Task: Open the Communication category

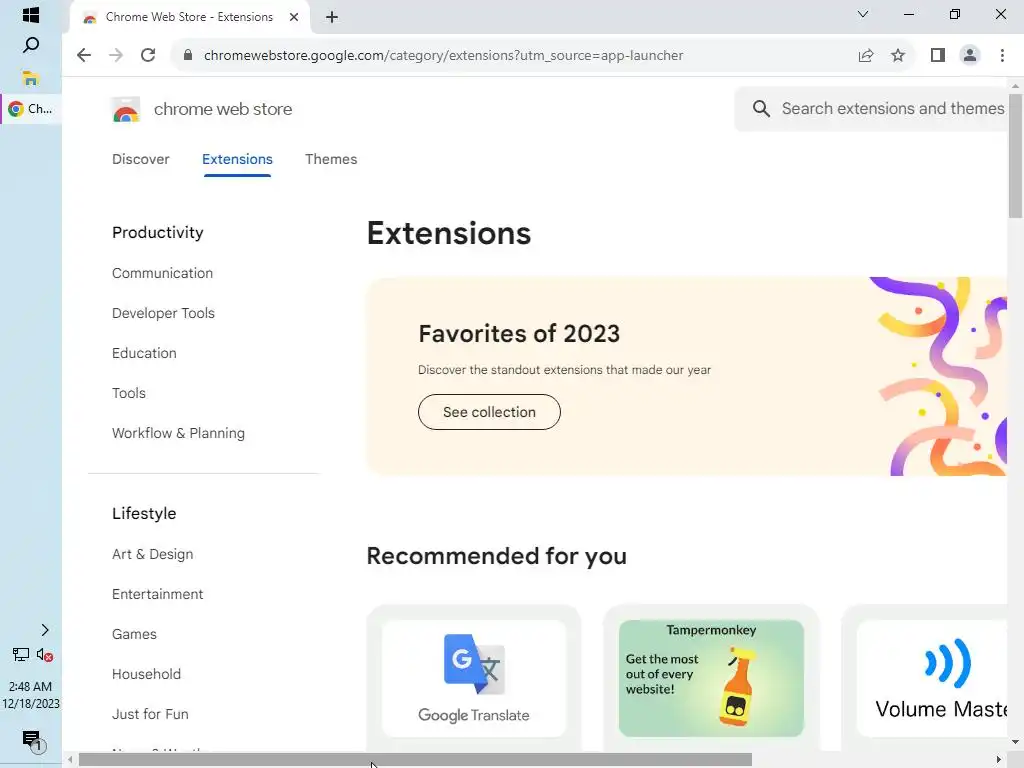Action: pos(163,273)
